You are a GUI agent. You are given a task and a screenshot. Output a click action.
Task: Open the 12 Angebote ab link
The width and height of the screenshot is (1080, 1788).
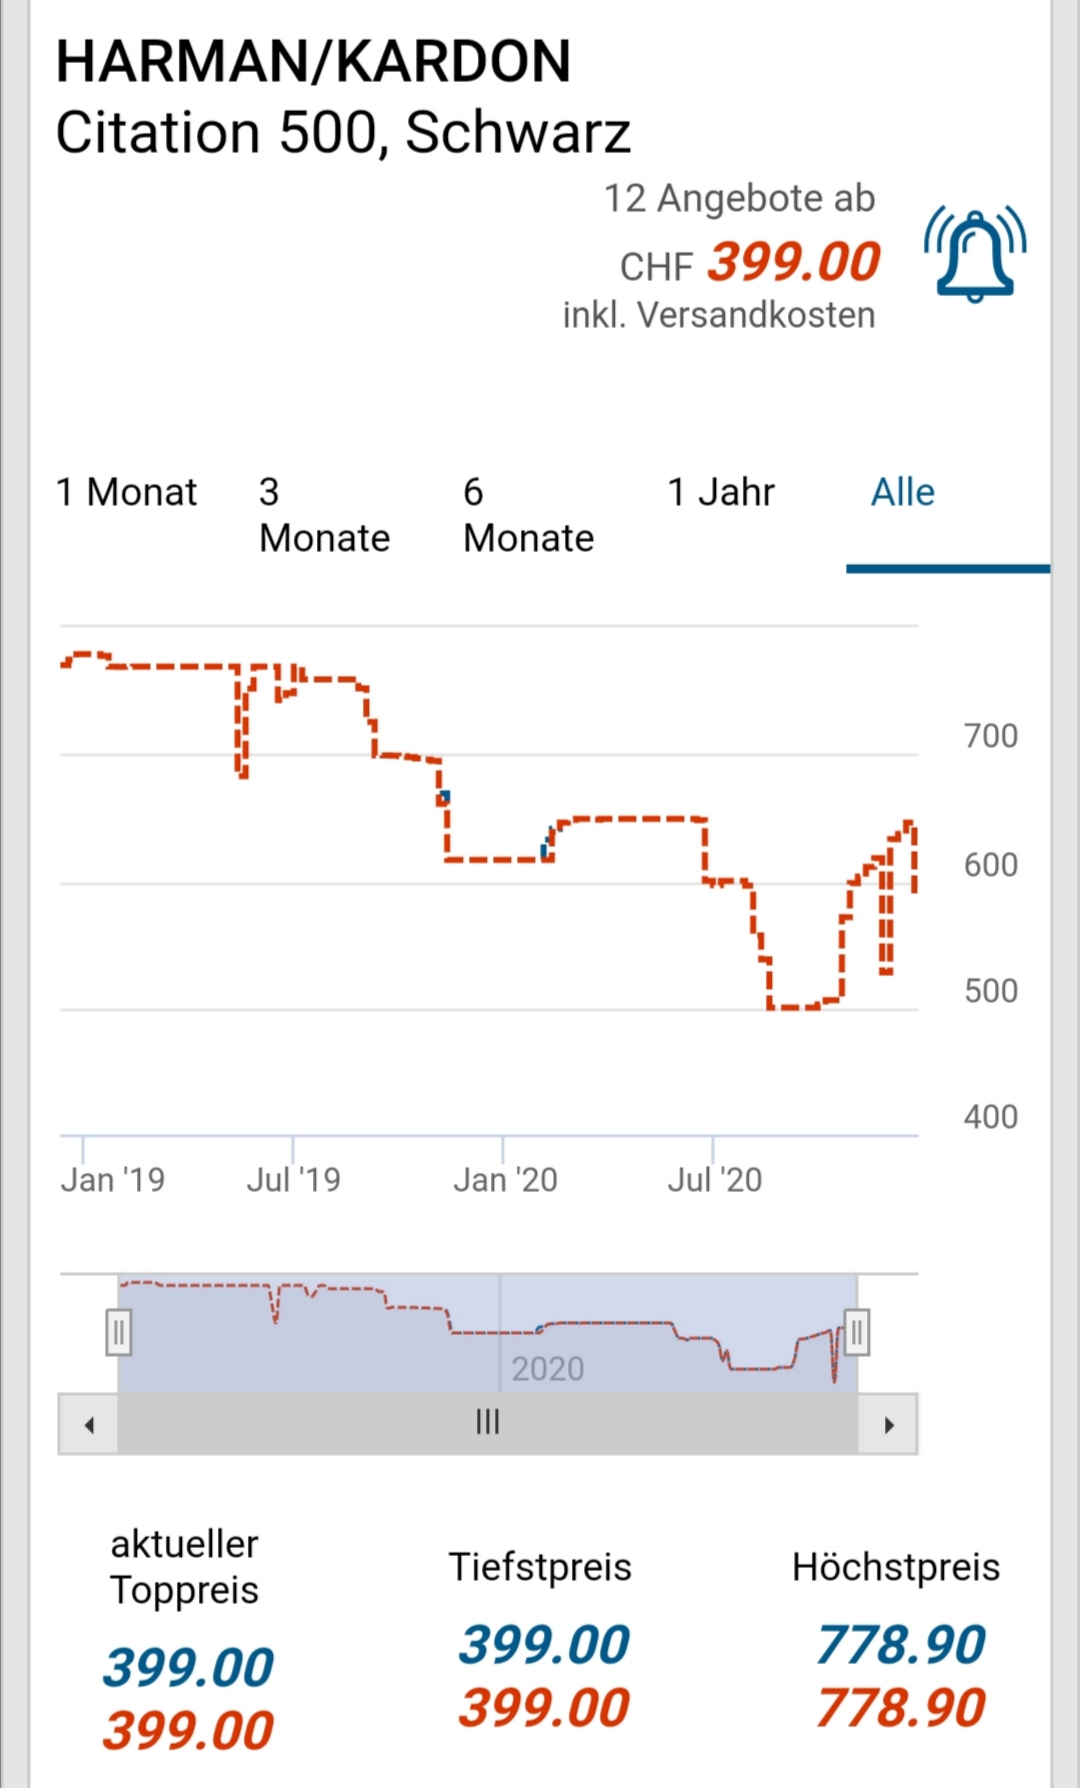tap(739, 199)
